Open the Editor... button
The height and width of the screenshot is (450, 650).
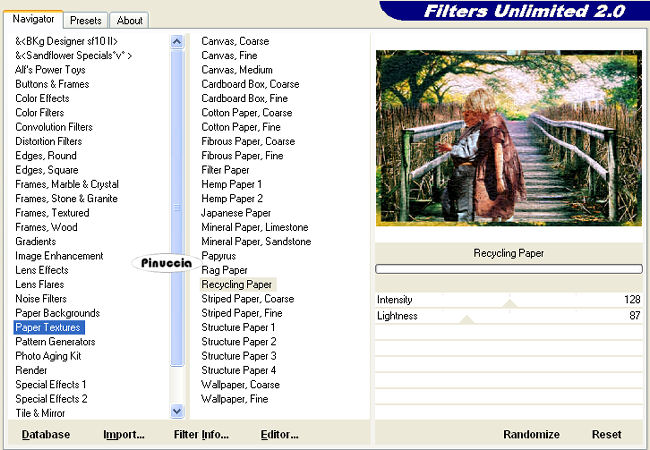tap(279, 434)
